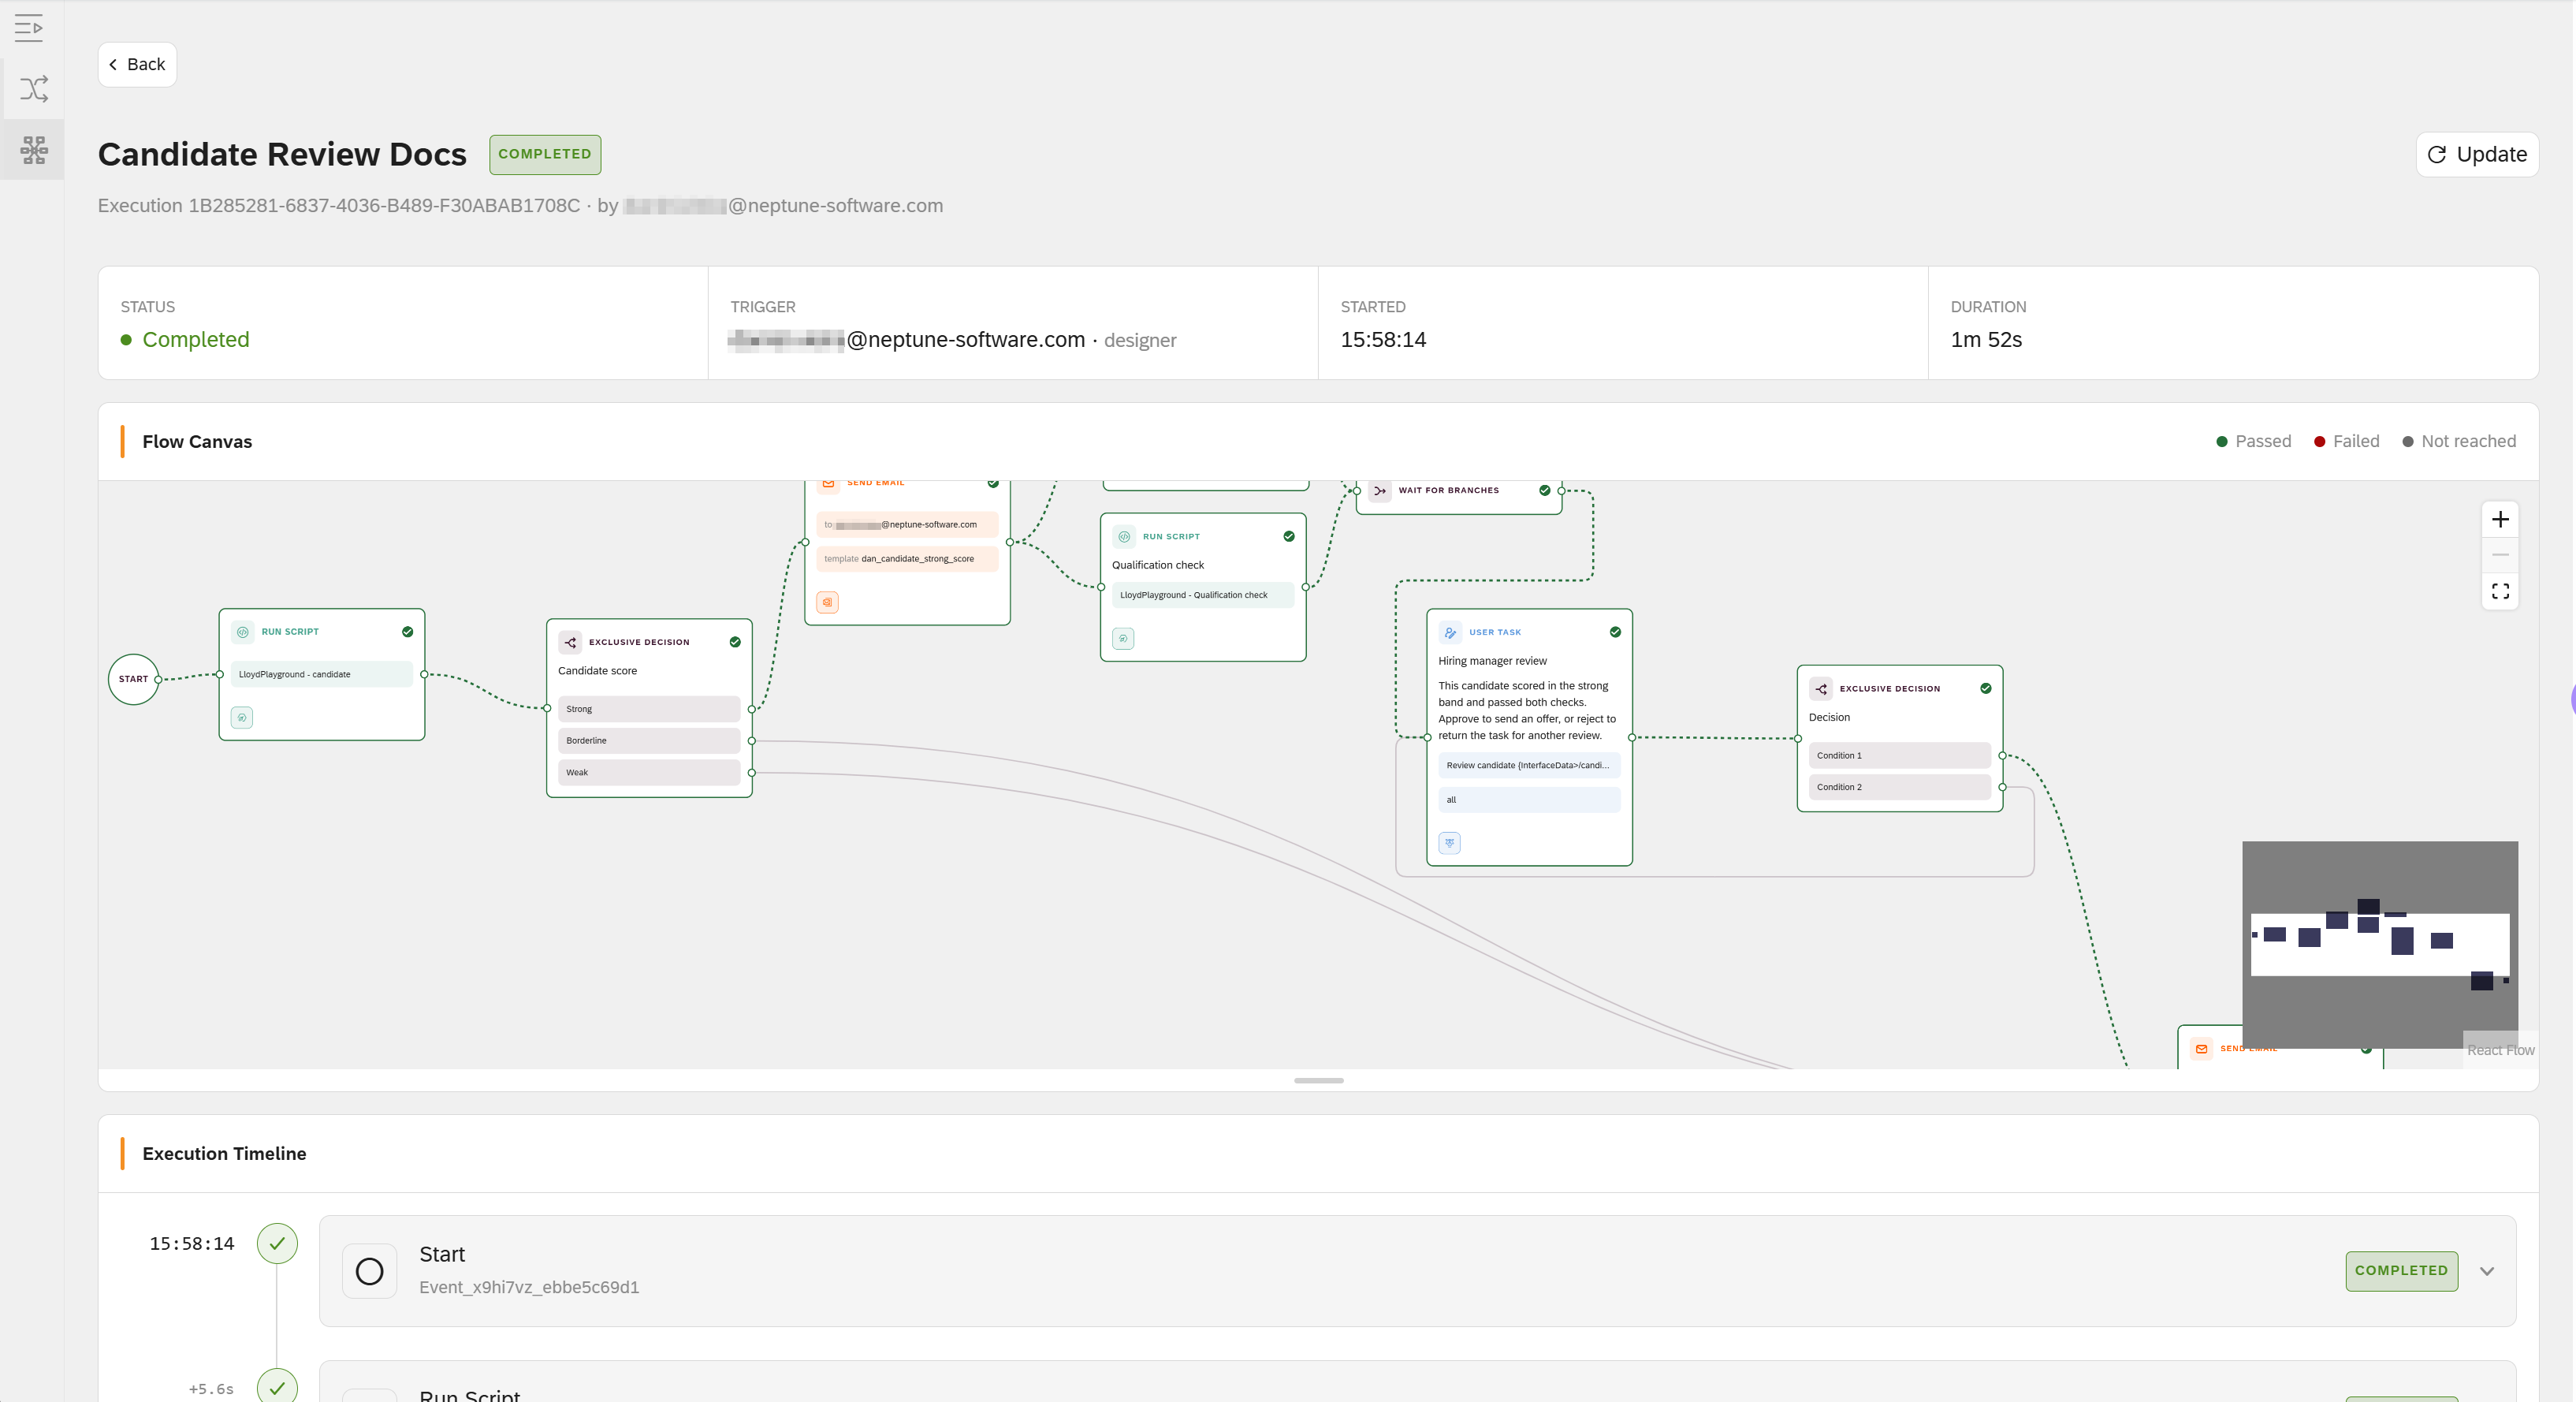
Task: Click the passed checkmark on LloydPlayground candidate node
Action: [x=407, y=632]
